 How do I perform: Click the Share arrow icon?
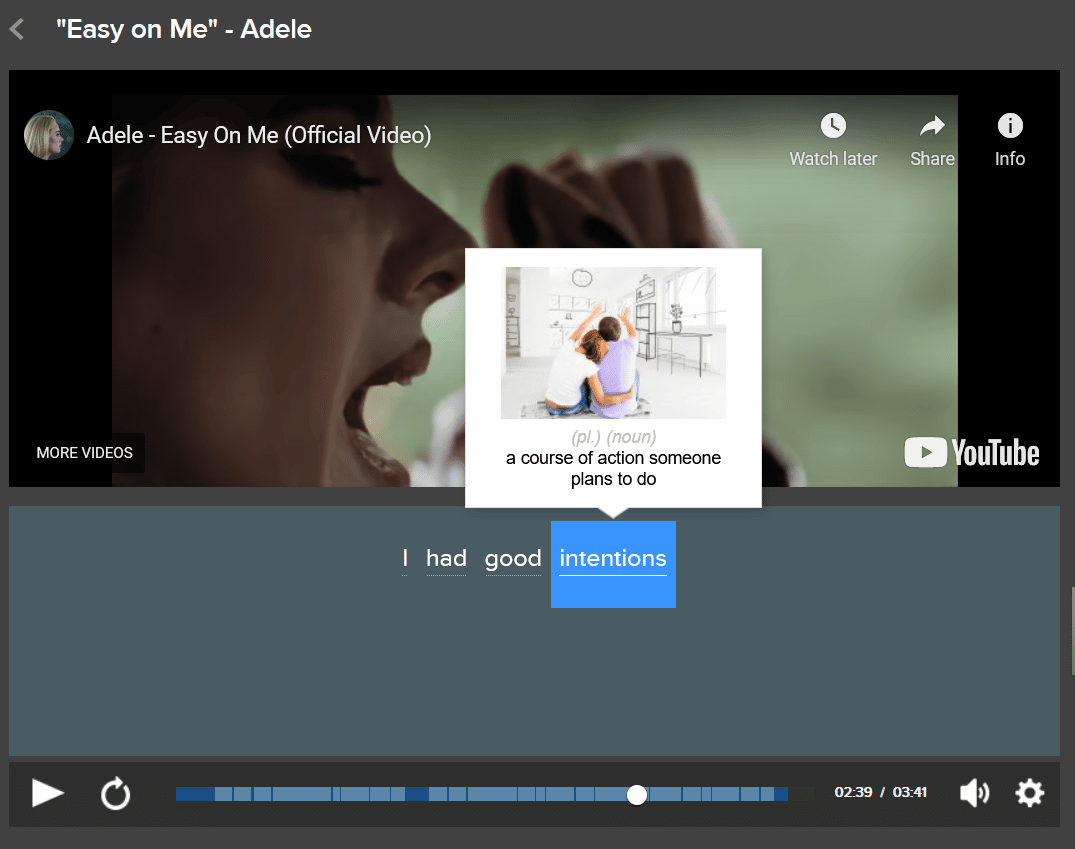(x=932, y=127)
